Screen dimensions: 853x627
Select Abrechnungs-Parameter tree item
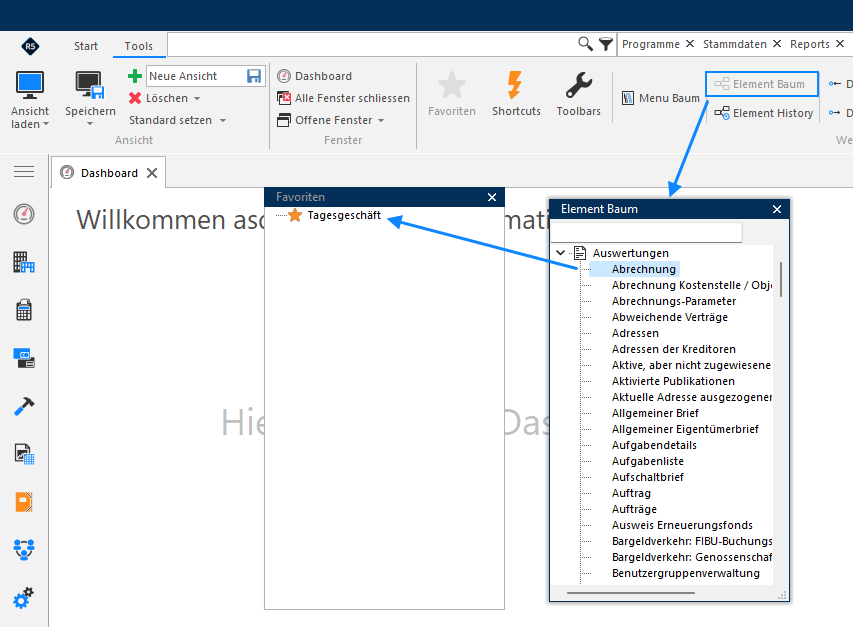click(673, 301)
